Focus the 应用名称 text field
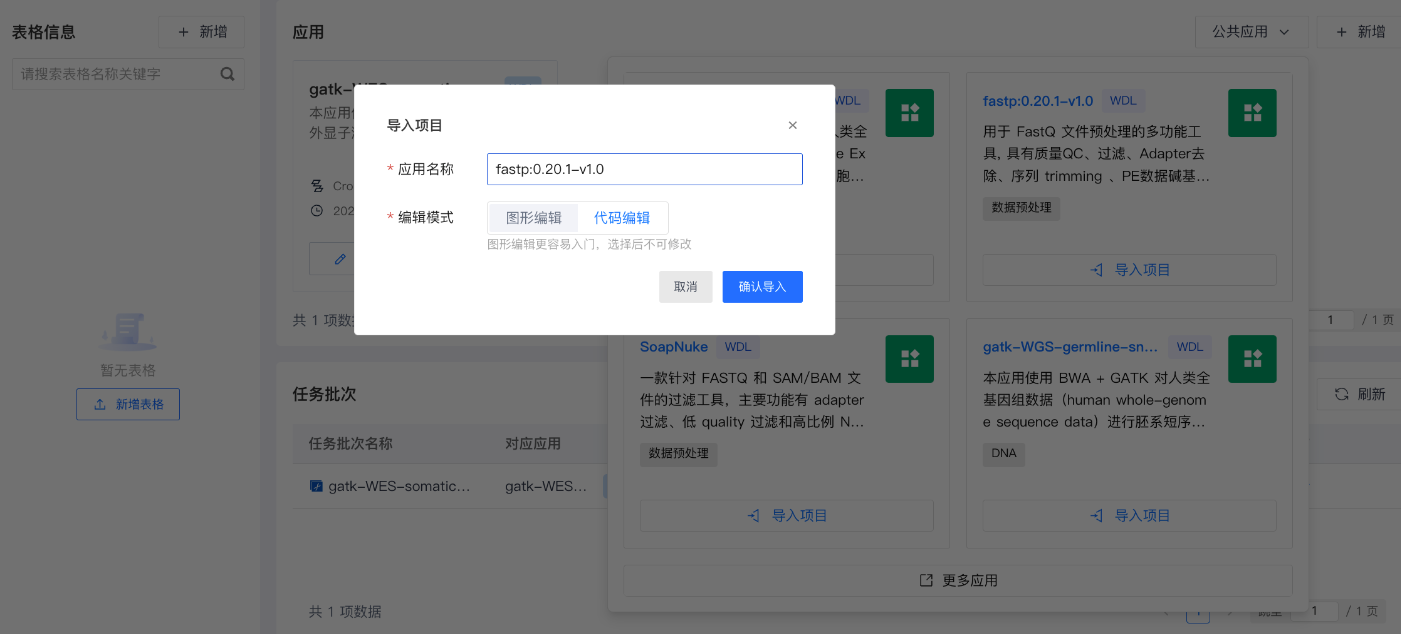Screen dimensions: 1401x634 pyautogui.click(x=644, y=169)
